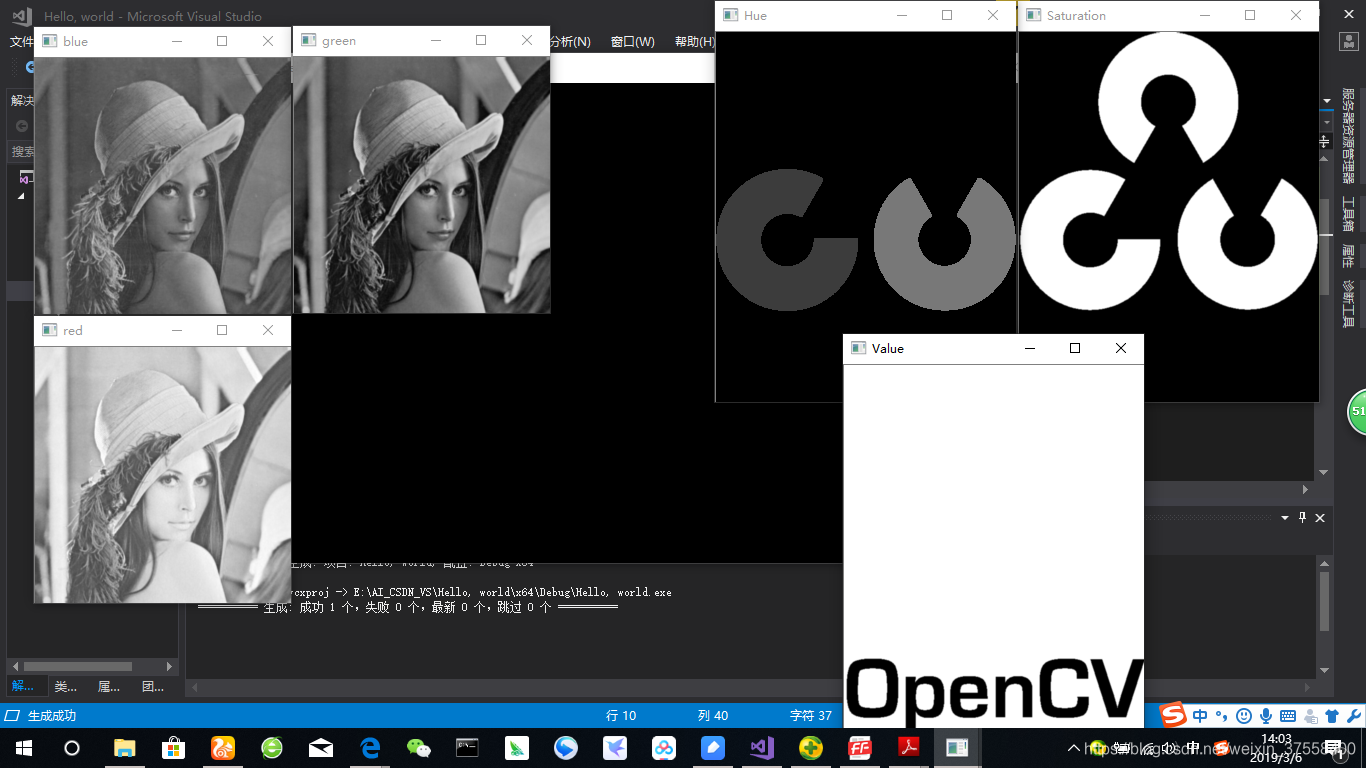The height and width of the screenshot is (768, 1366).
Task: Switch to the 属... property manager bottom tab
Action: [x=109, y=687]
